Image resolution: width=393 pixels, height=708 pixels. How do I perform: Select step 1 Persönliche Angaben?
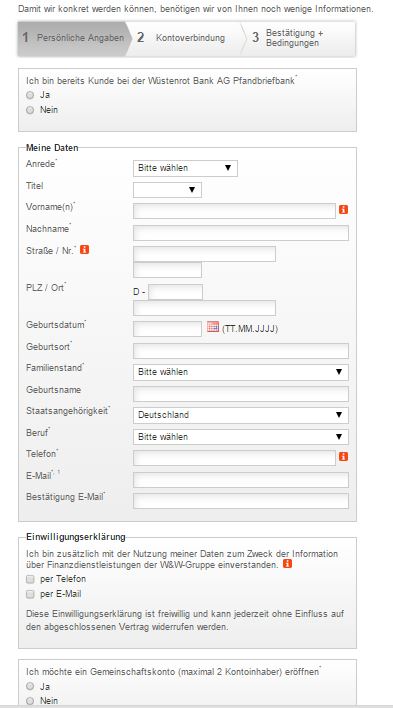point(73,38)
